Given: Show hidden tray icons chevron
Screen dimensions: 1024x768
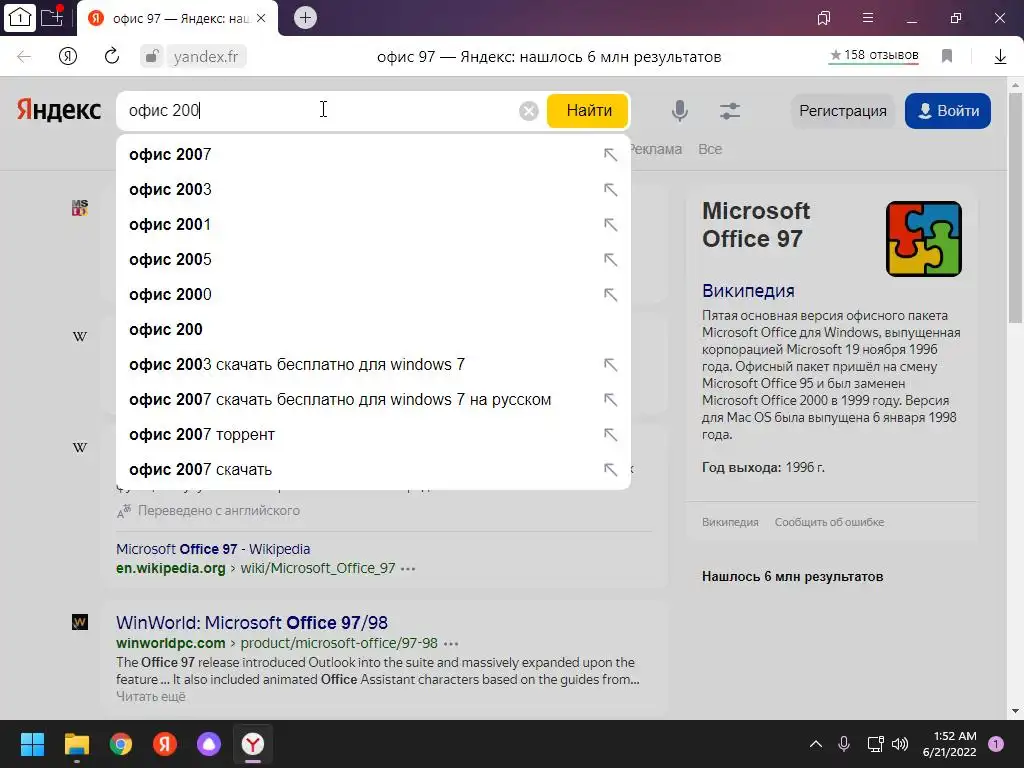Looking at the screenshot, I should (816, 744).
